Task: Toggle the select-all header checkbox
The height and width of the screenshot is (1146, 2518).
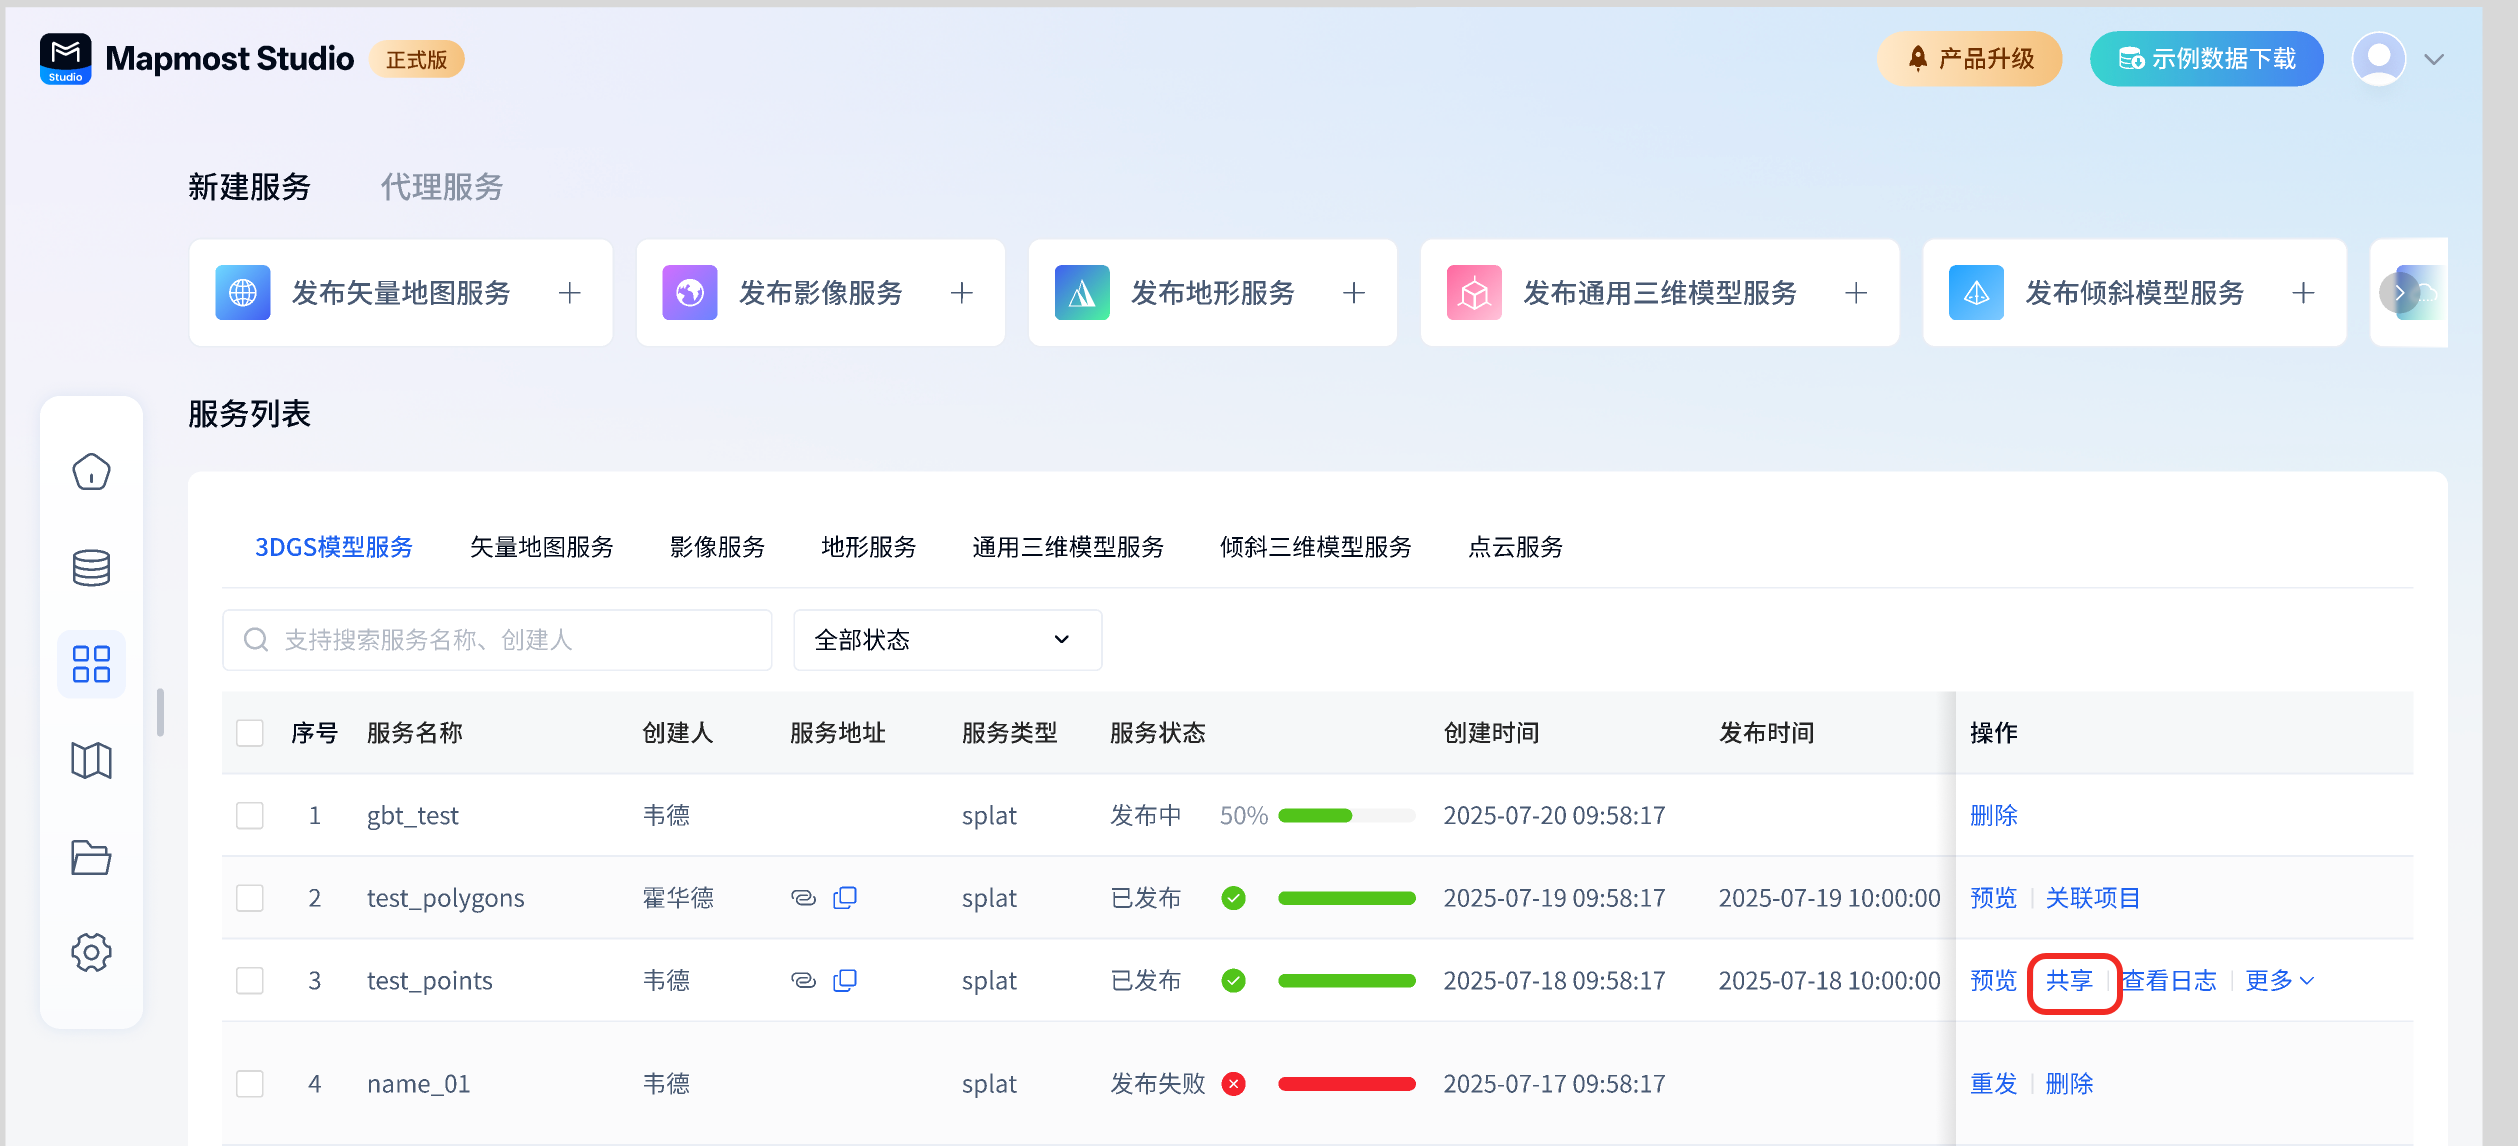Action: coord(250,732)
